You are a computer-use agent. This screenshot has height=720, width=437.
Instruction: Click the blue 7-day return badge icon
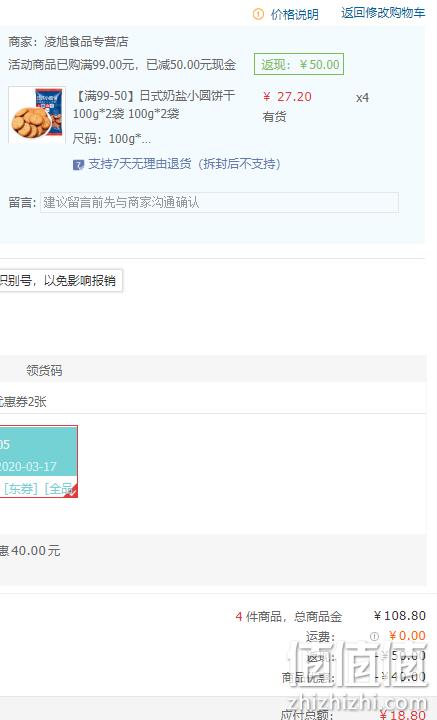[x=78, y=164]
